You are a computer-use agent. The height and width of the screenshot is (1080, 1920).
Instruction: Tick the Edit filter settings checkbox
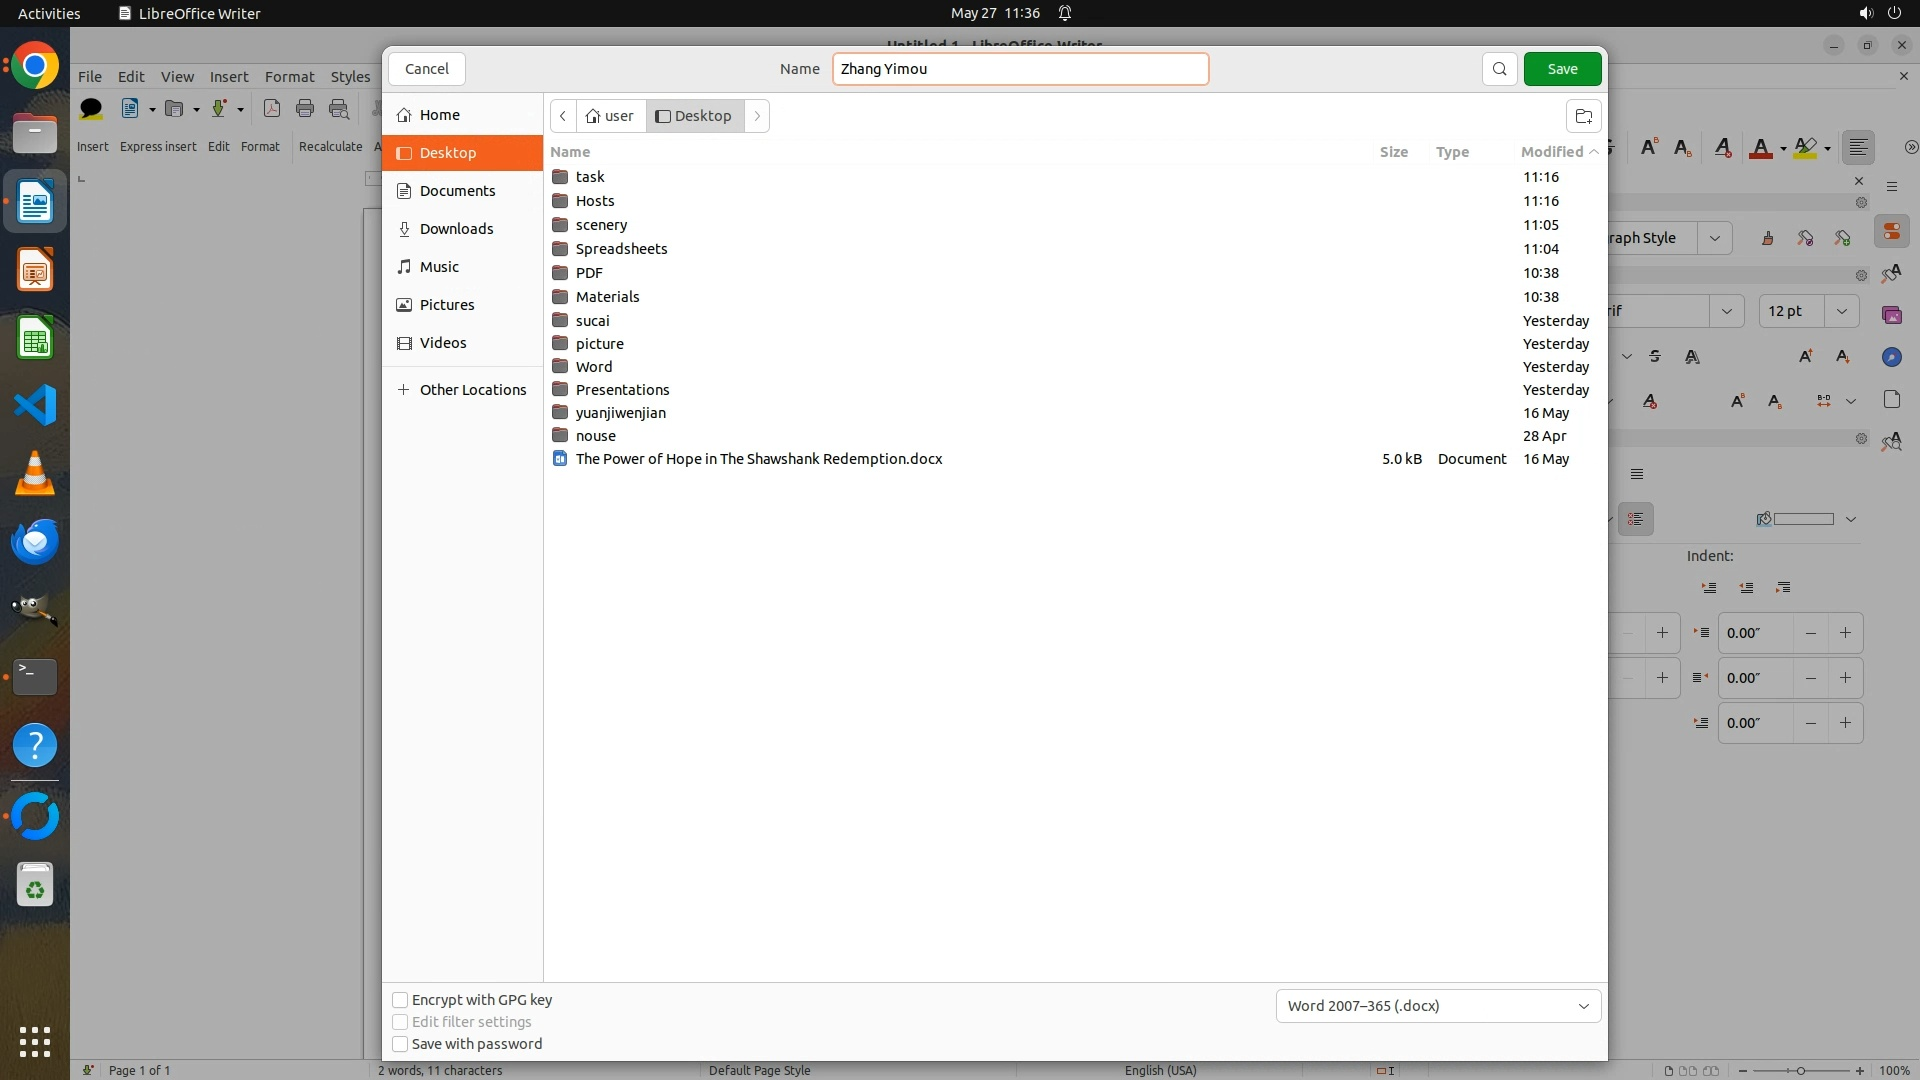(400, 1022)
